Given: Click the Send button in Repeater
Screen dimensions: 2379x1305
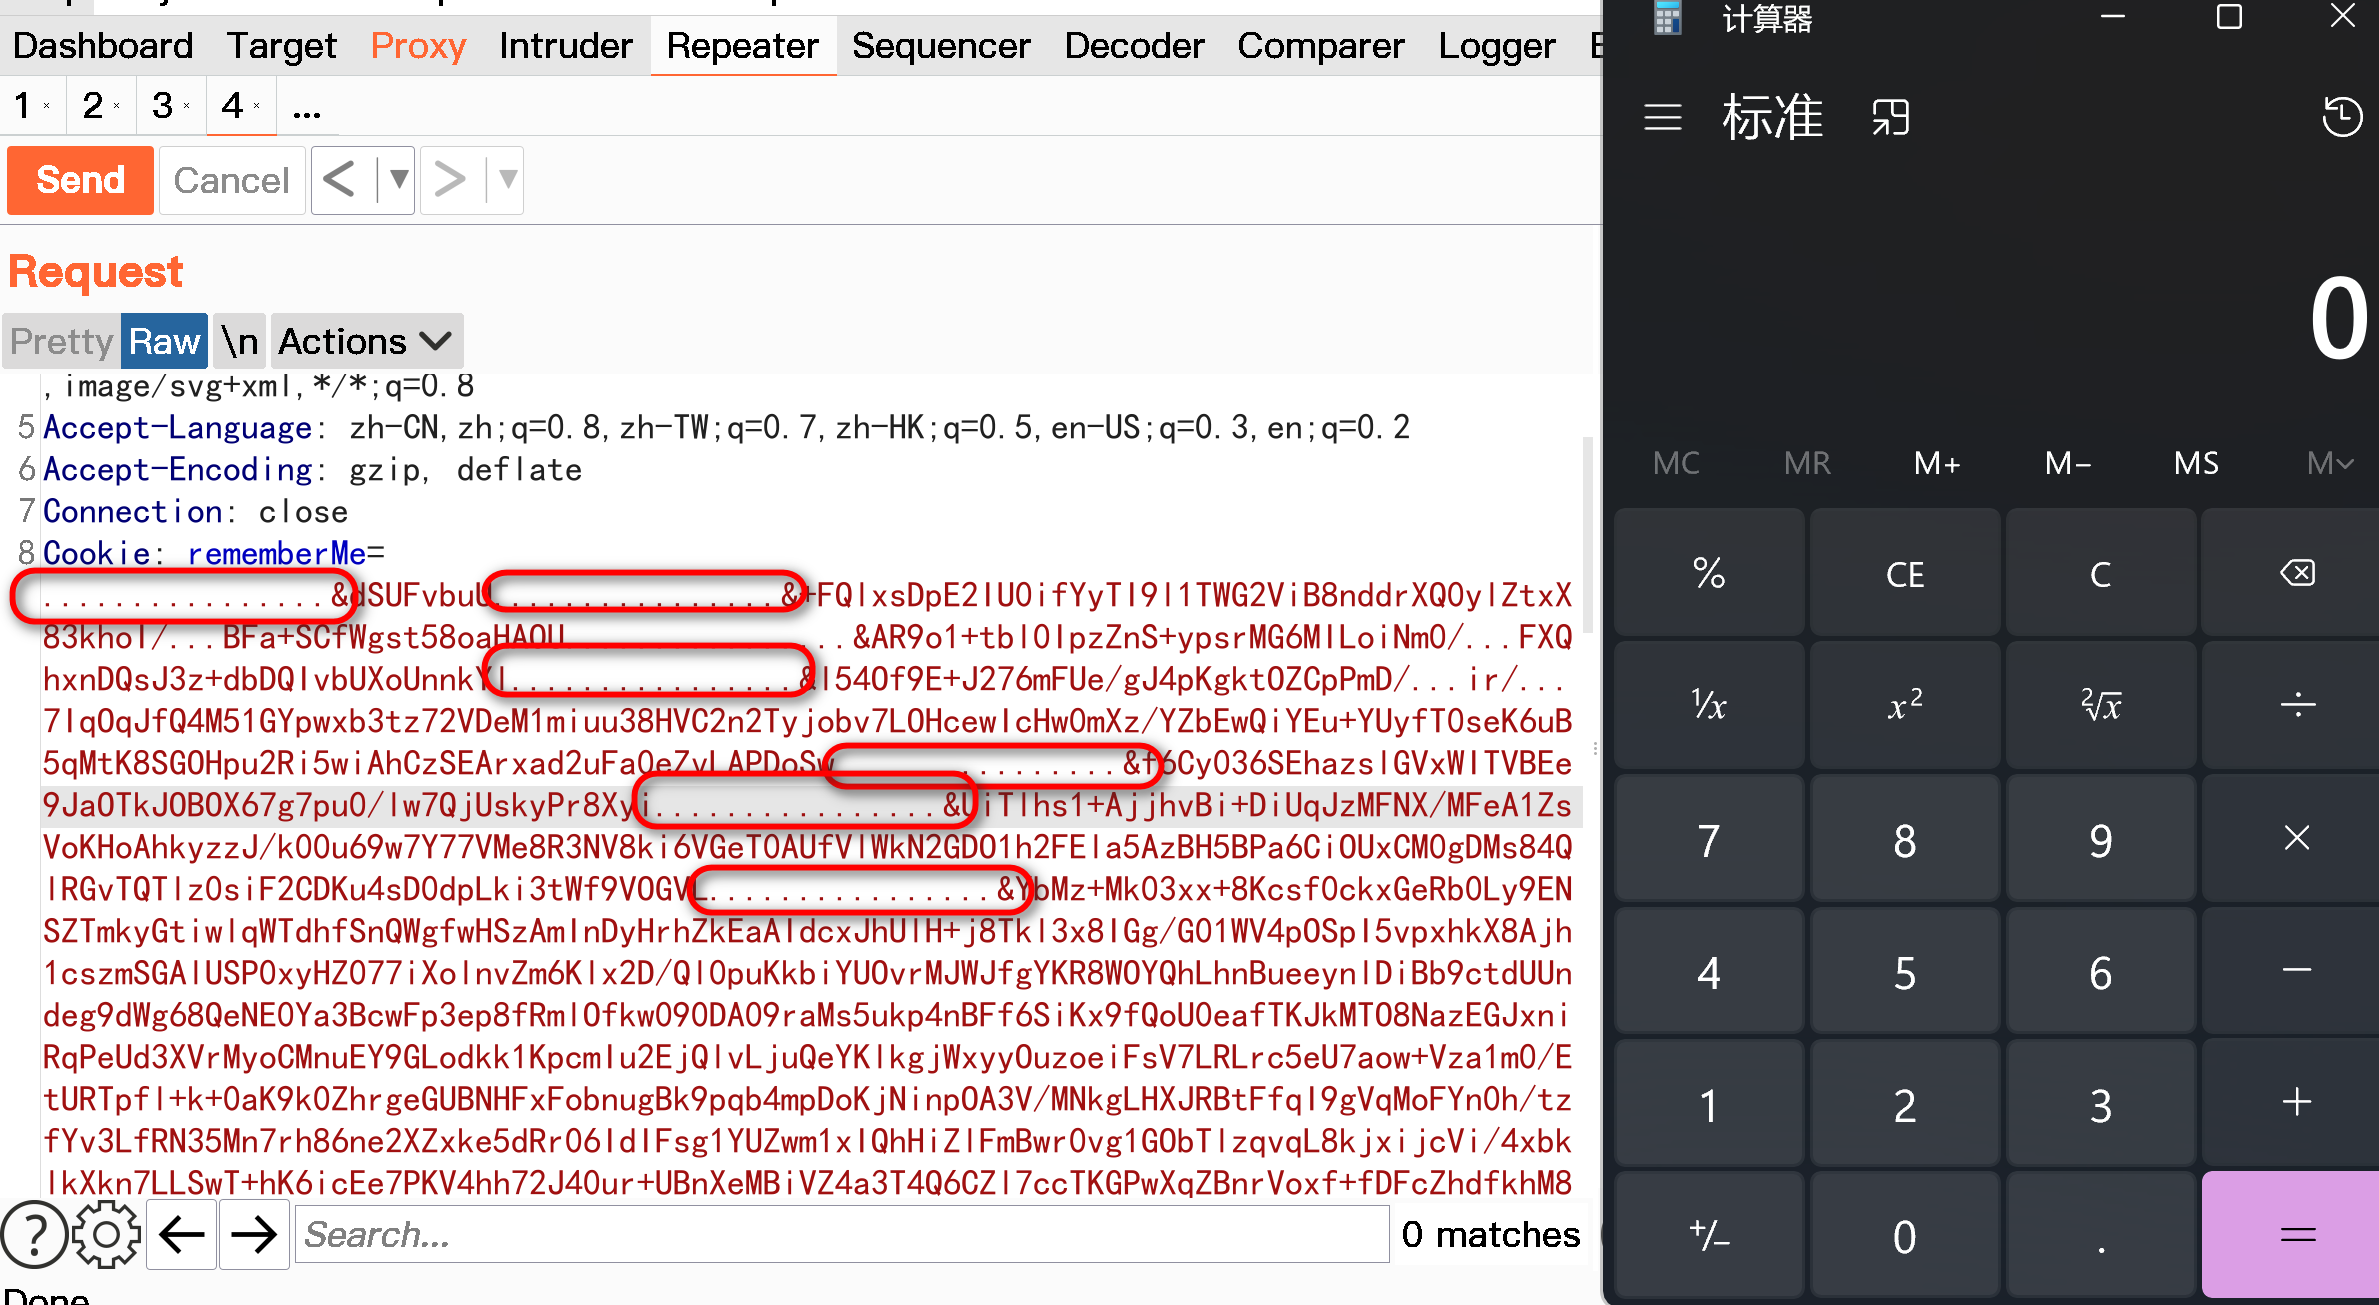Looking at the screenshot, I should click(x=80, y=180).
